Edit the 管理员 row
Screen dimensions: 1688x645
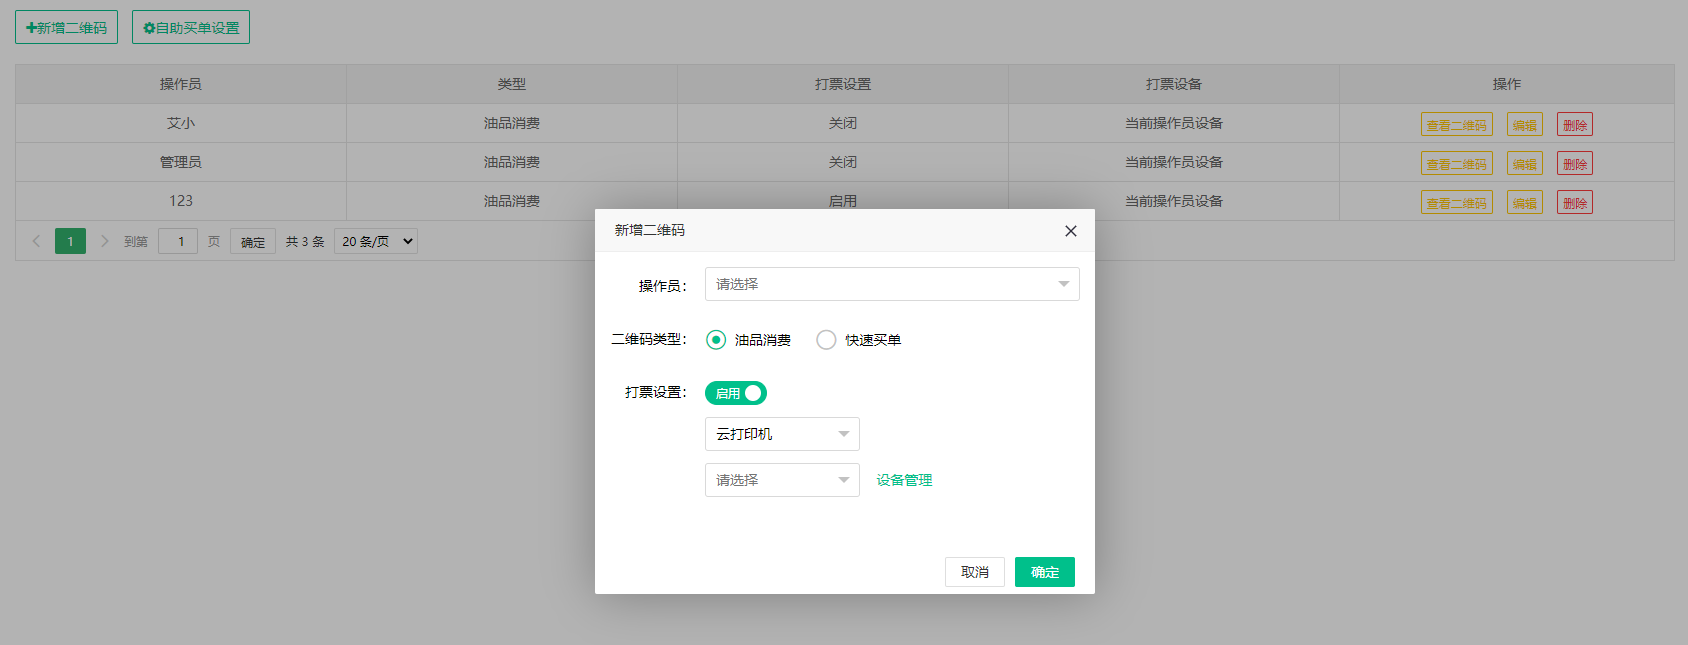pos(1524,164)
